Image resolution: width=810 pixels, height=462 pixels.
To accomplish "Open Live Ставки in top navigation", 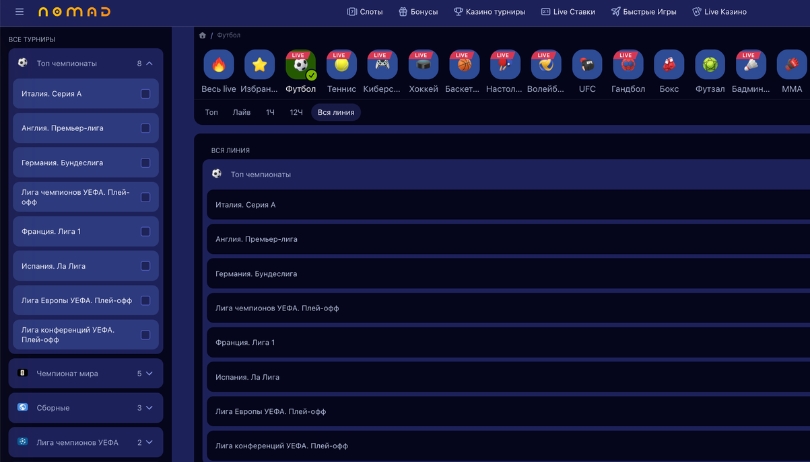I will 568,11.
